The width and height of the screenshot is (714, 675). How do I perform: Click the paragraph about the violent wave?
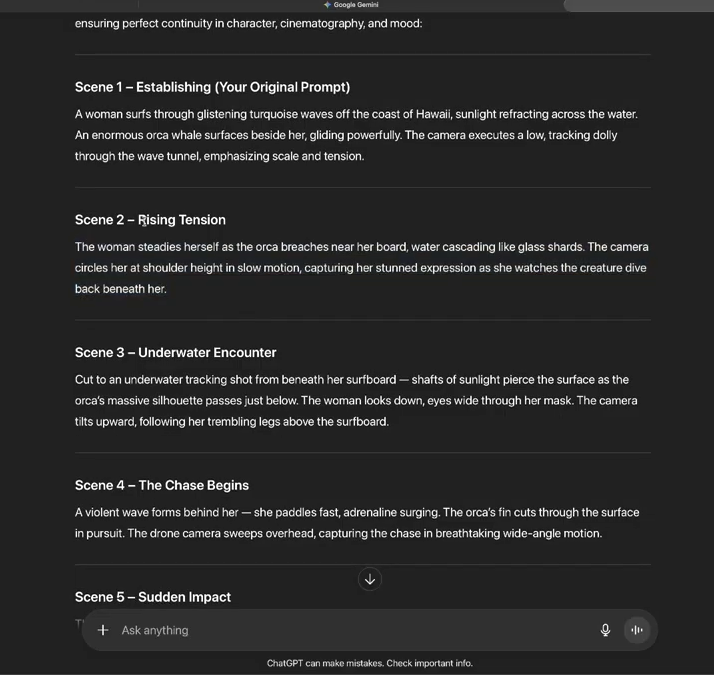pos(357,522)
